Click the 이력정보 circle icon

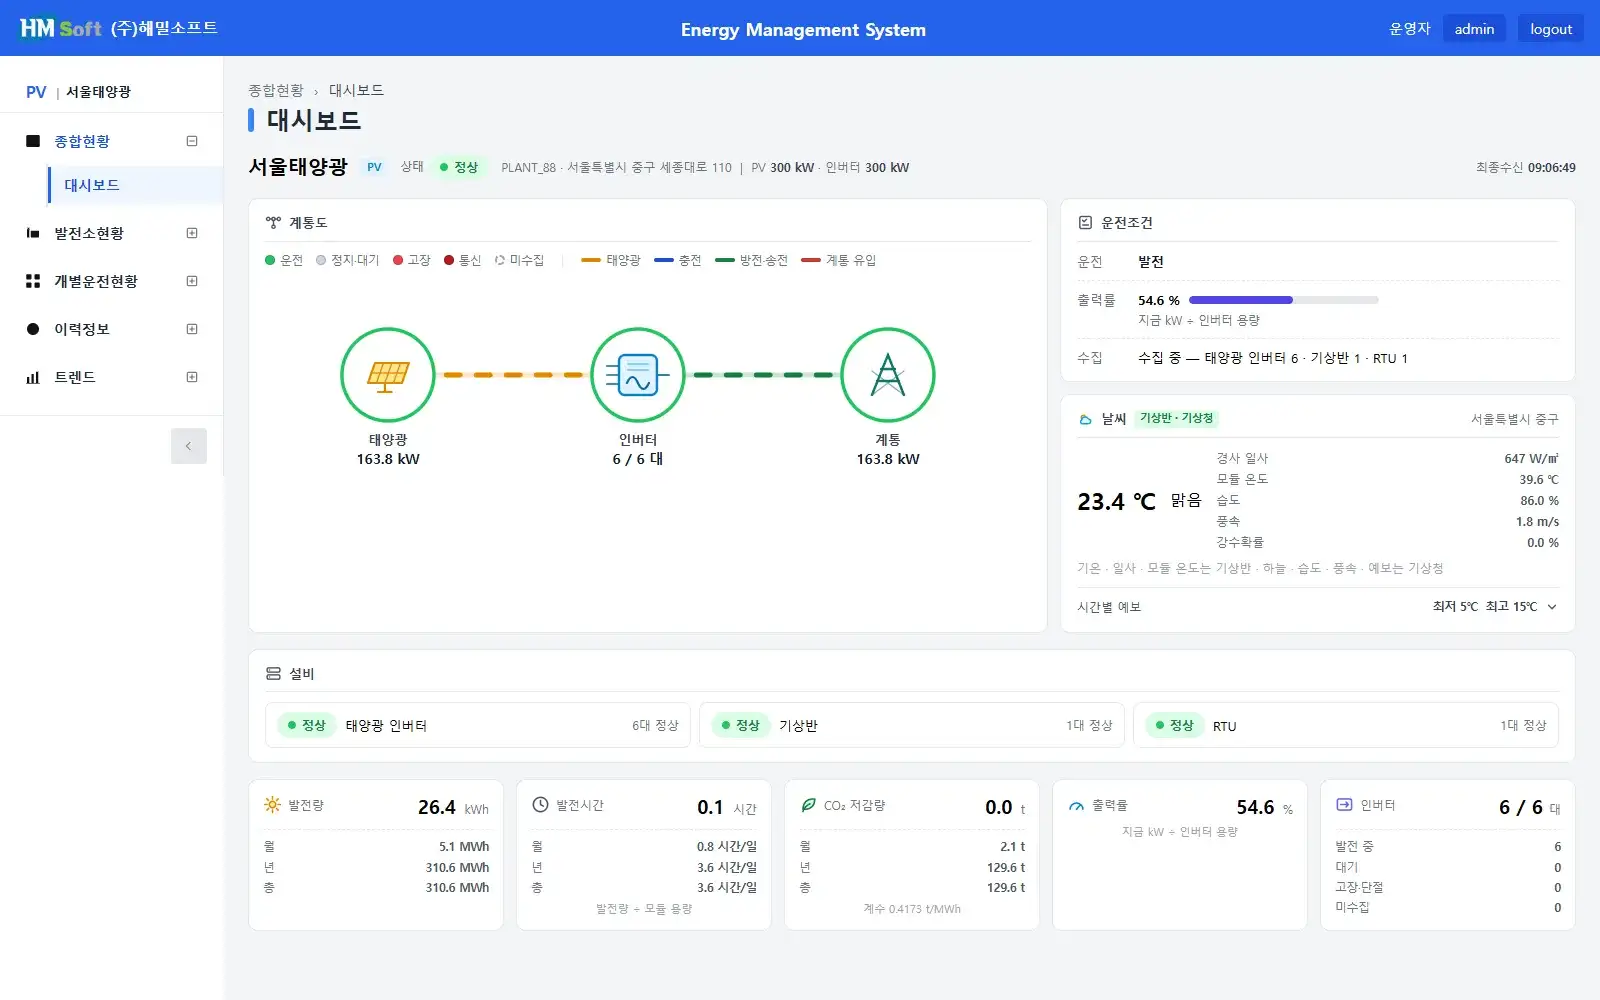pyautogui.click(x=33, y=329)
